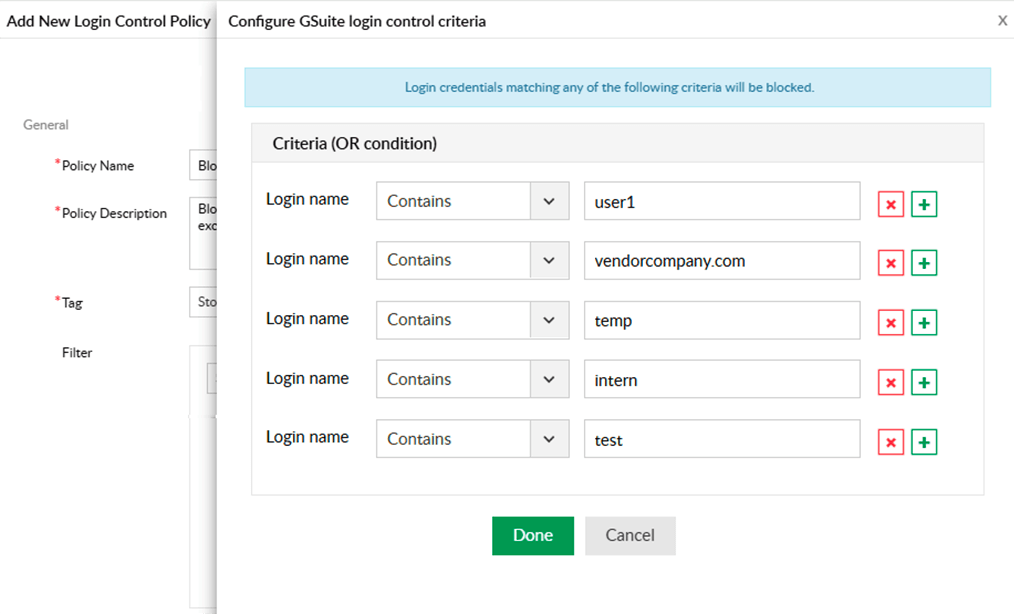Add a row after temp criteria
Image resolution: width=1014 pixels, height=614 pixels.
(924, 323)
